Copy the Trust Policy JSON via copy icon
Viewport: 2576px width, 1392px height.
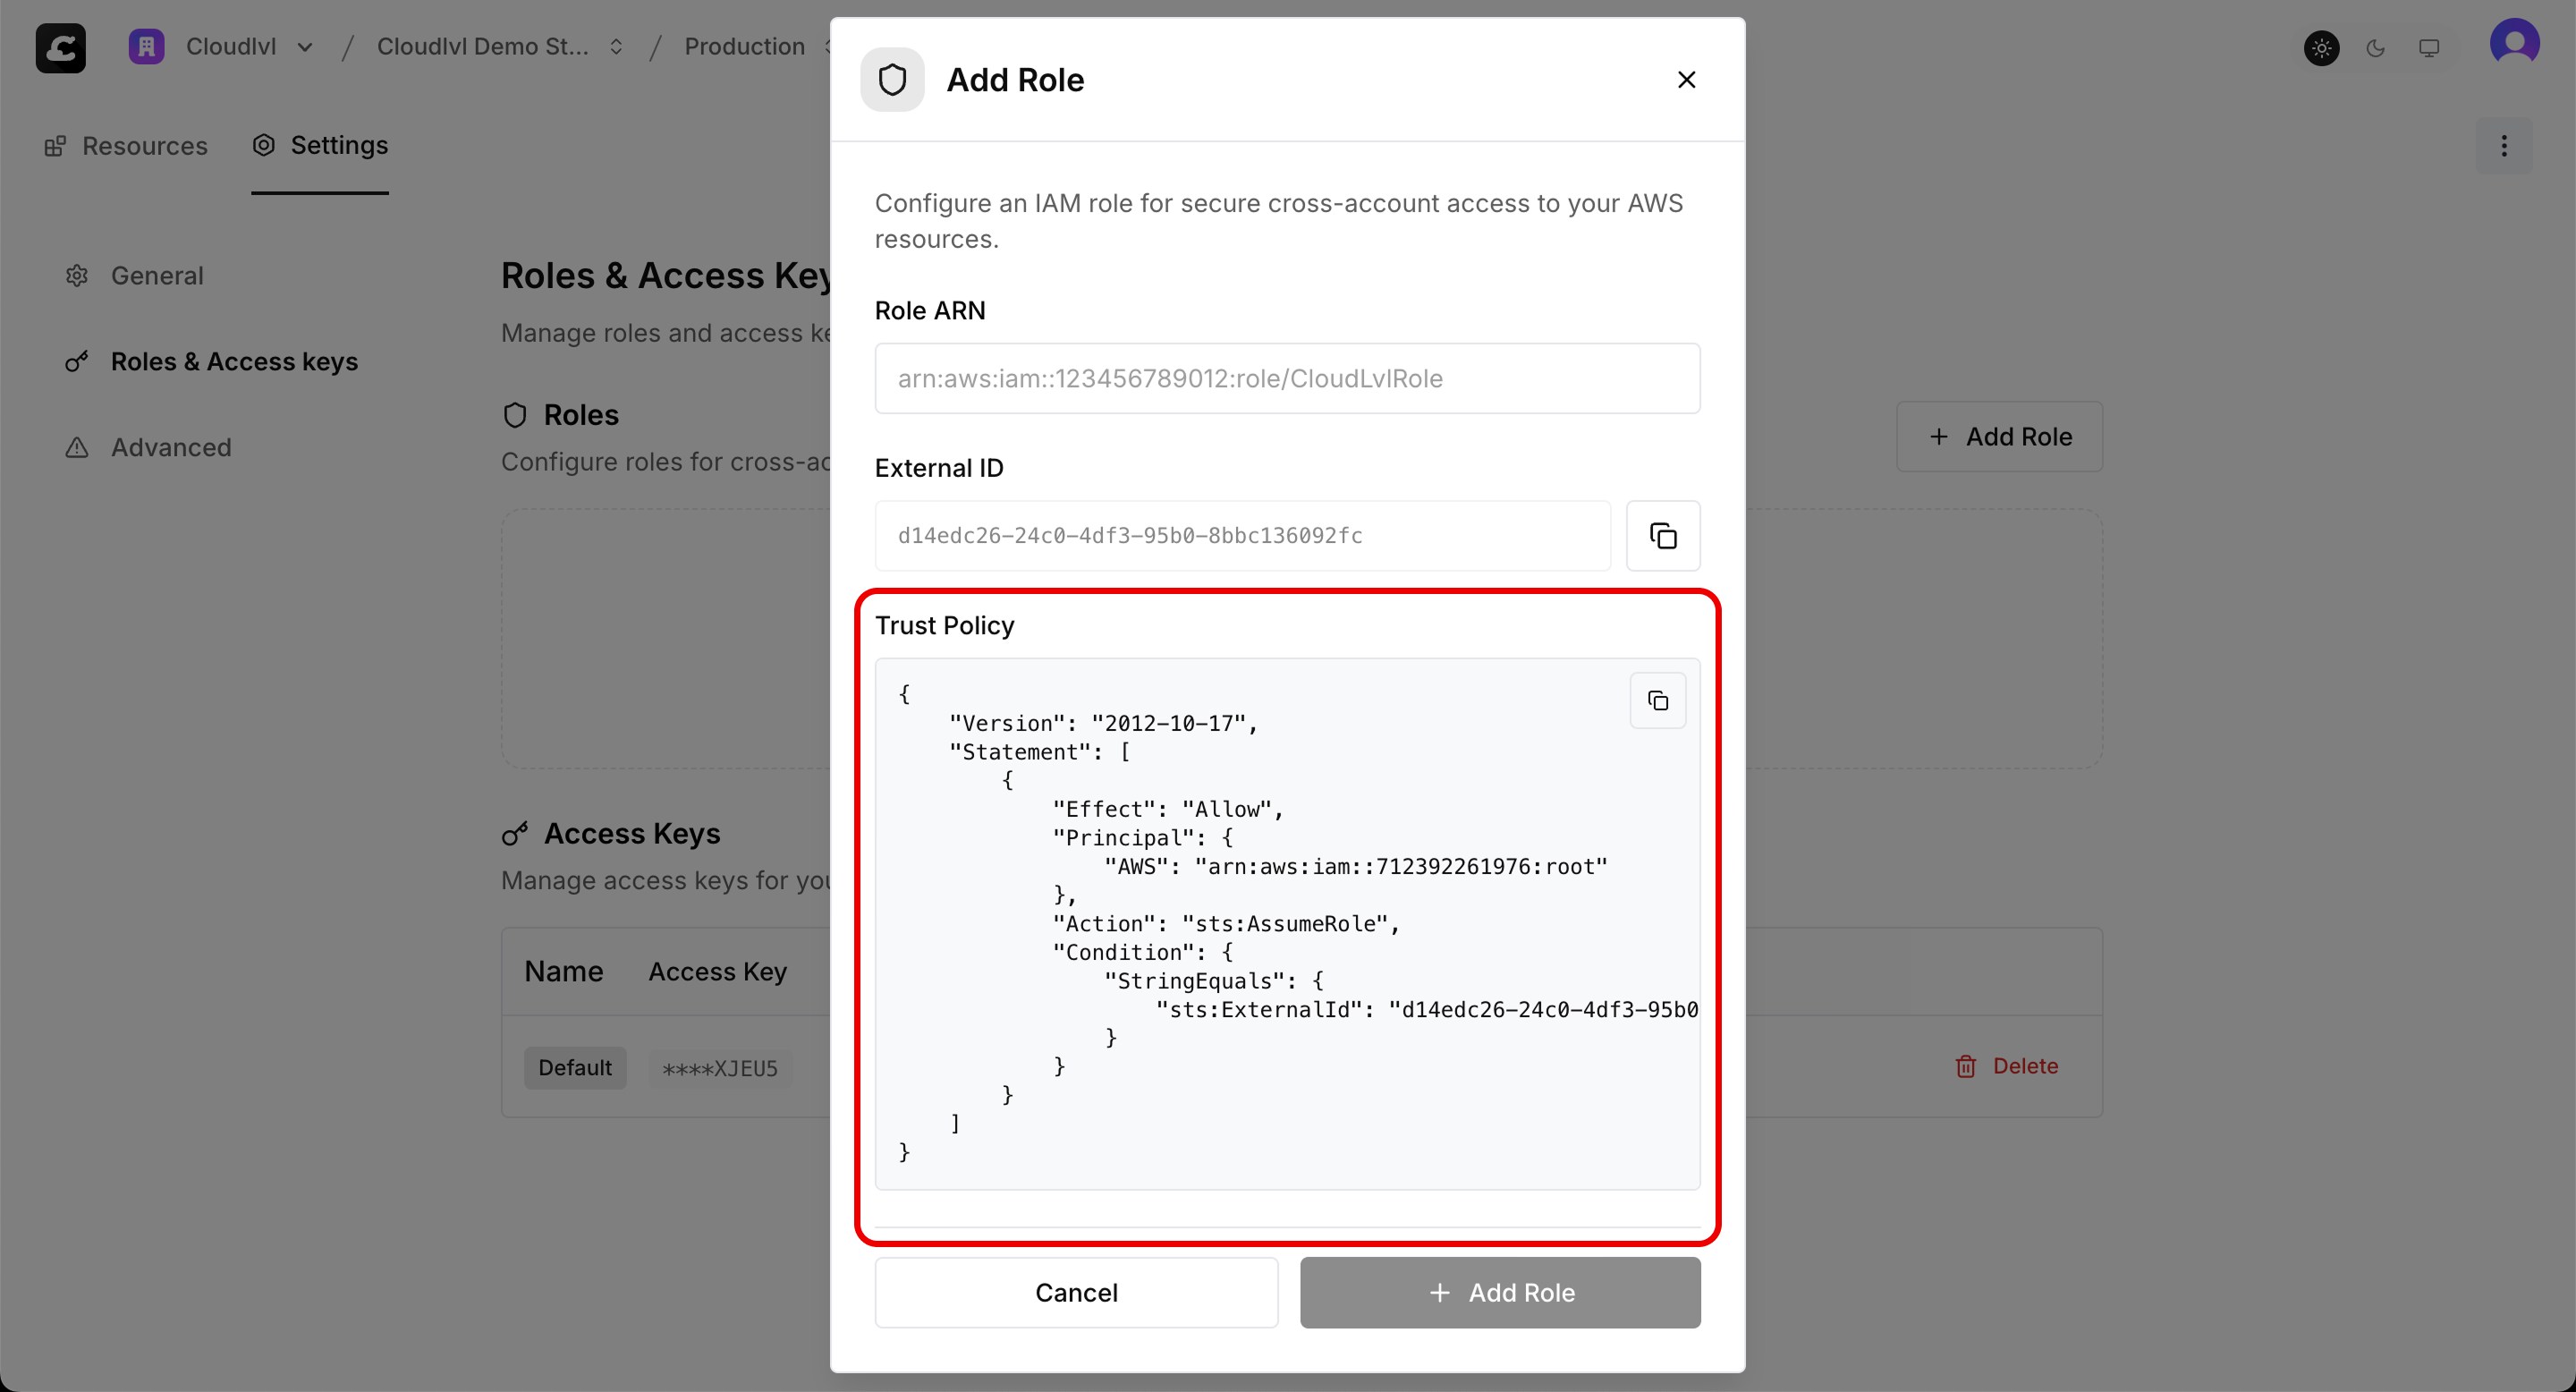click(x=1657, y=700)
